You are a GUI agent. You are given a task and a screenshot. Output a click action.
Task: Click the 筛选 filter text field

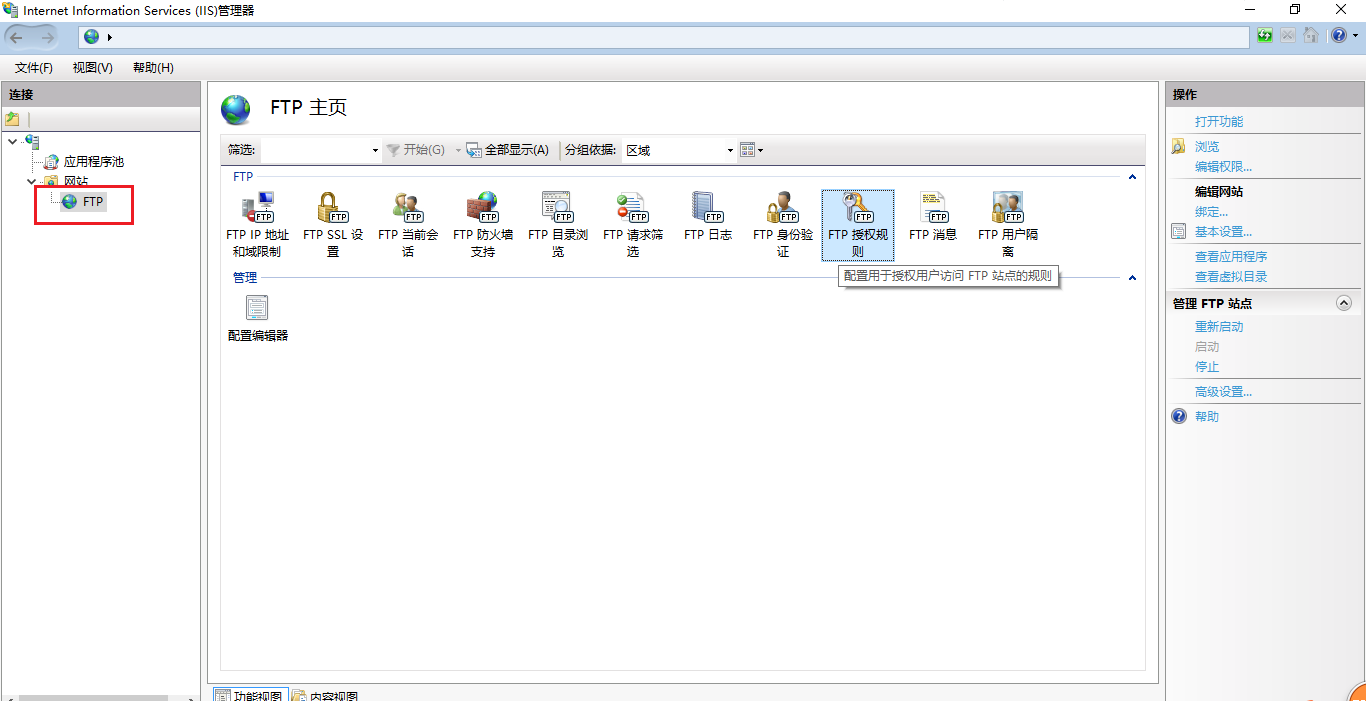(315, 150)
